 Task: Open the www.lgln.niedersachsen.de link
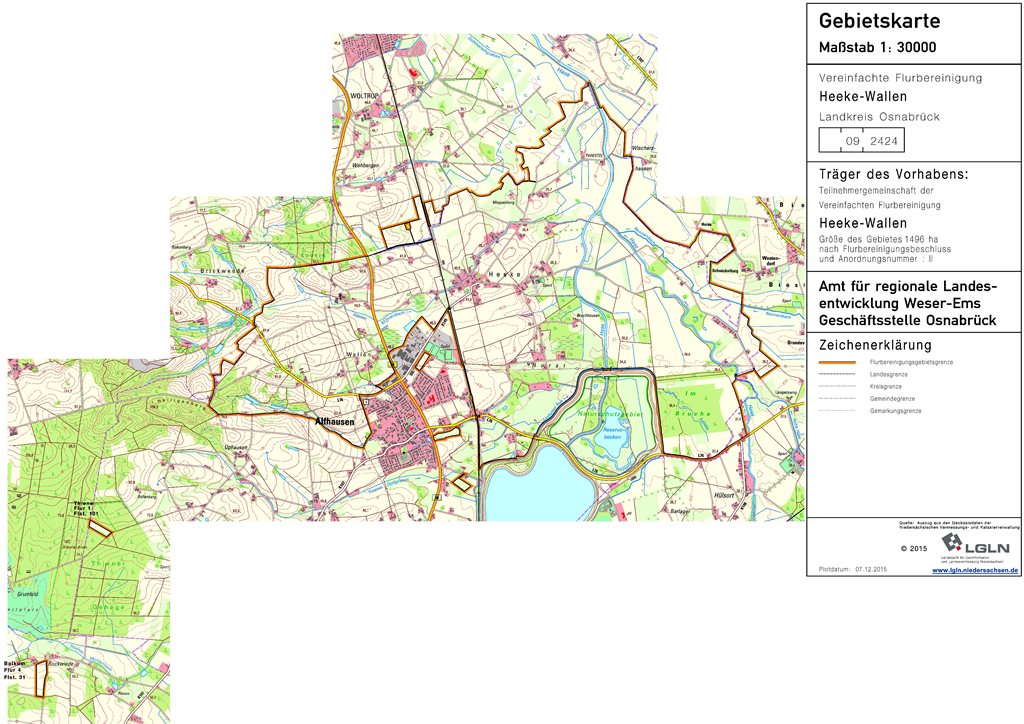975,569
